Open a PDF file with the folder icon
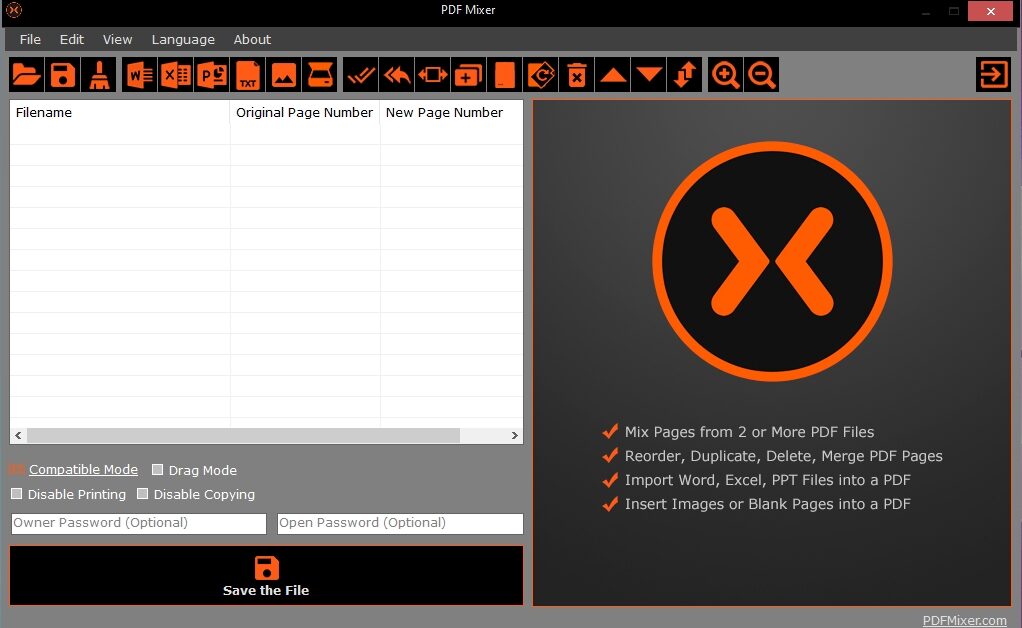This screenshot has width=1022, height=628. click(x=25, y=74)
